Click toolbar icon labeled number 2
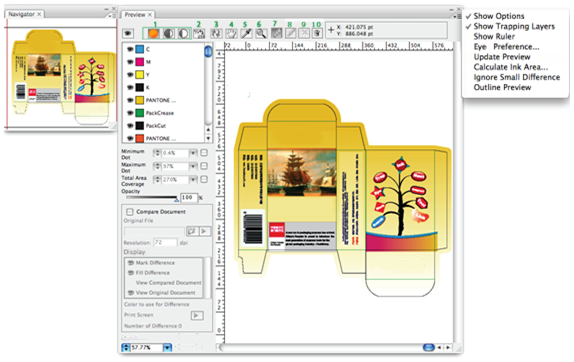 [x=199, y=34]
